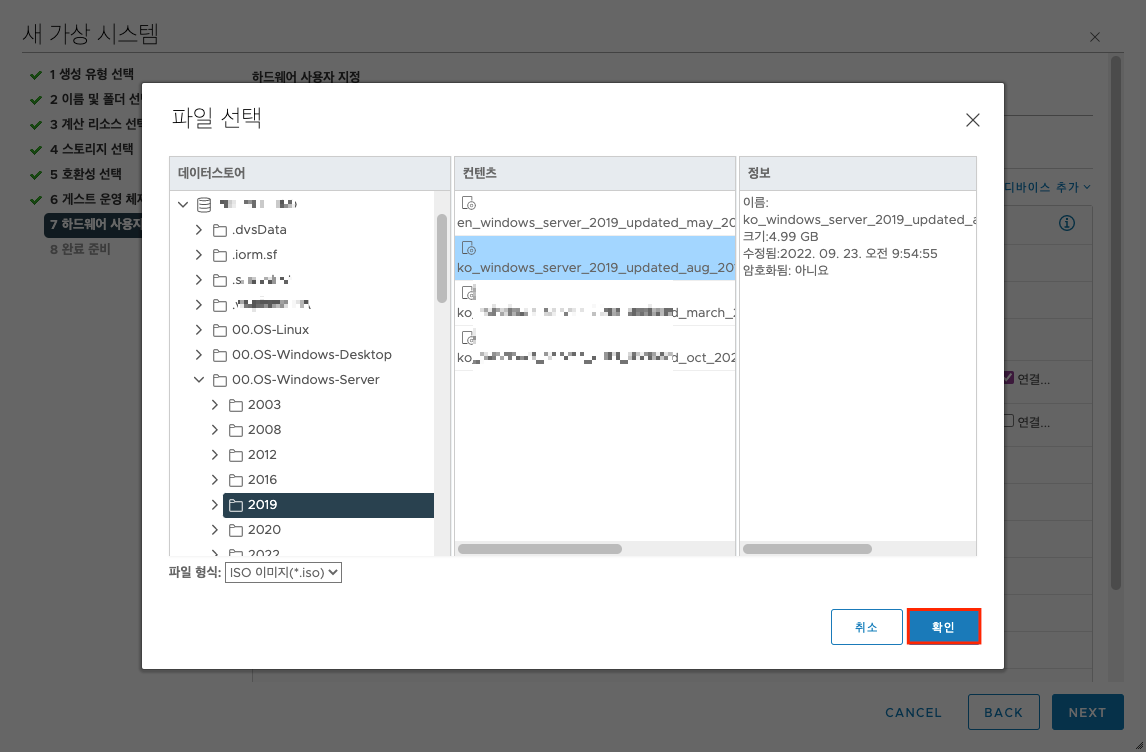
Task: Expand the 2019 folder chevron
Action: tap(215, 505)
